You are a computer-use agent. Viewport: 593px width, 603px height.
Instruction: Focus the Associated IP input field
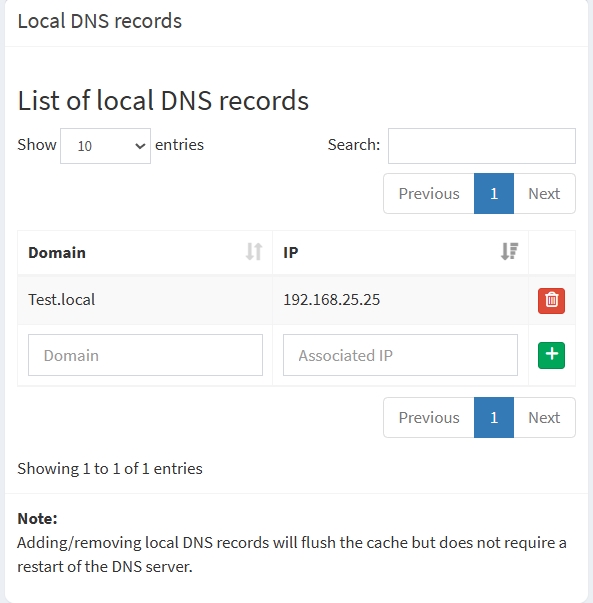pyautogui.click(x=400, y=355)
